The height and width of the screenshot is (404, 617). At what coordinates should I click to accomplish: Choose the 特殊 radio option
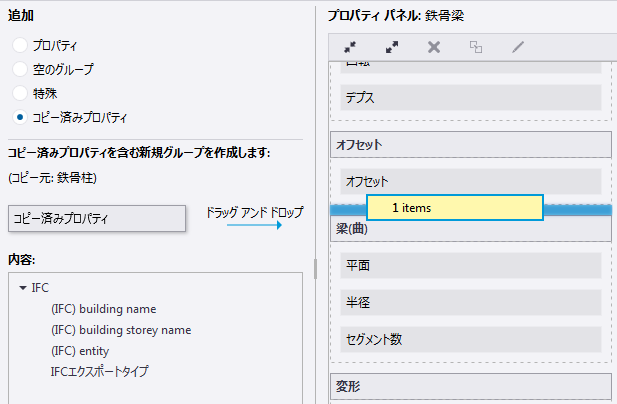click(21, 93)
